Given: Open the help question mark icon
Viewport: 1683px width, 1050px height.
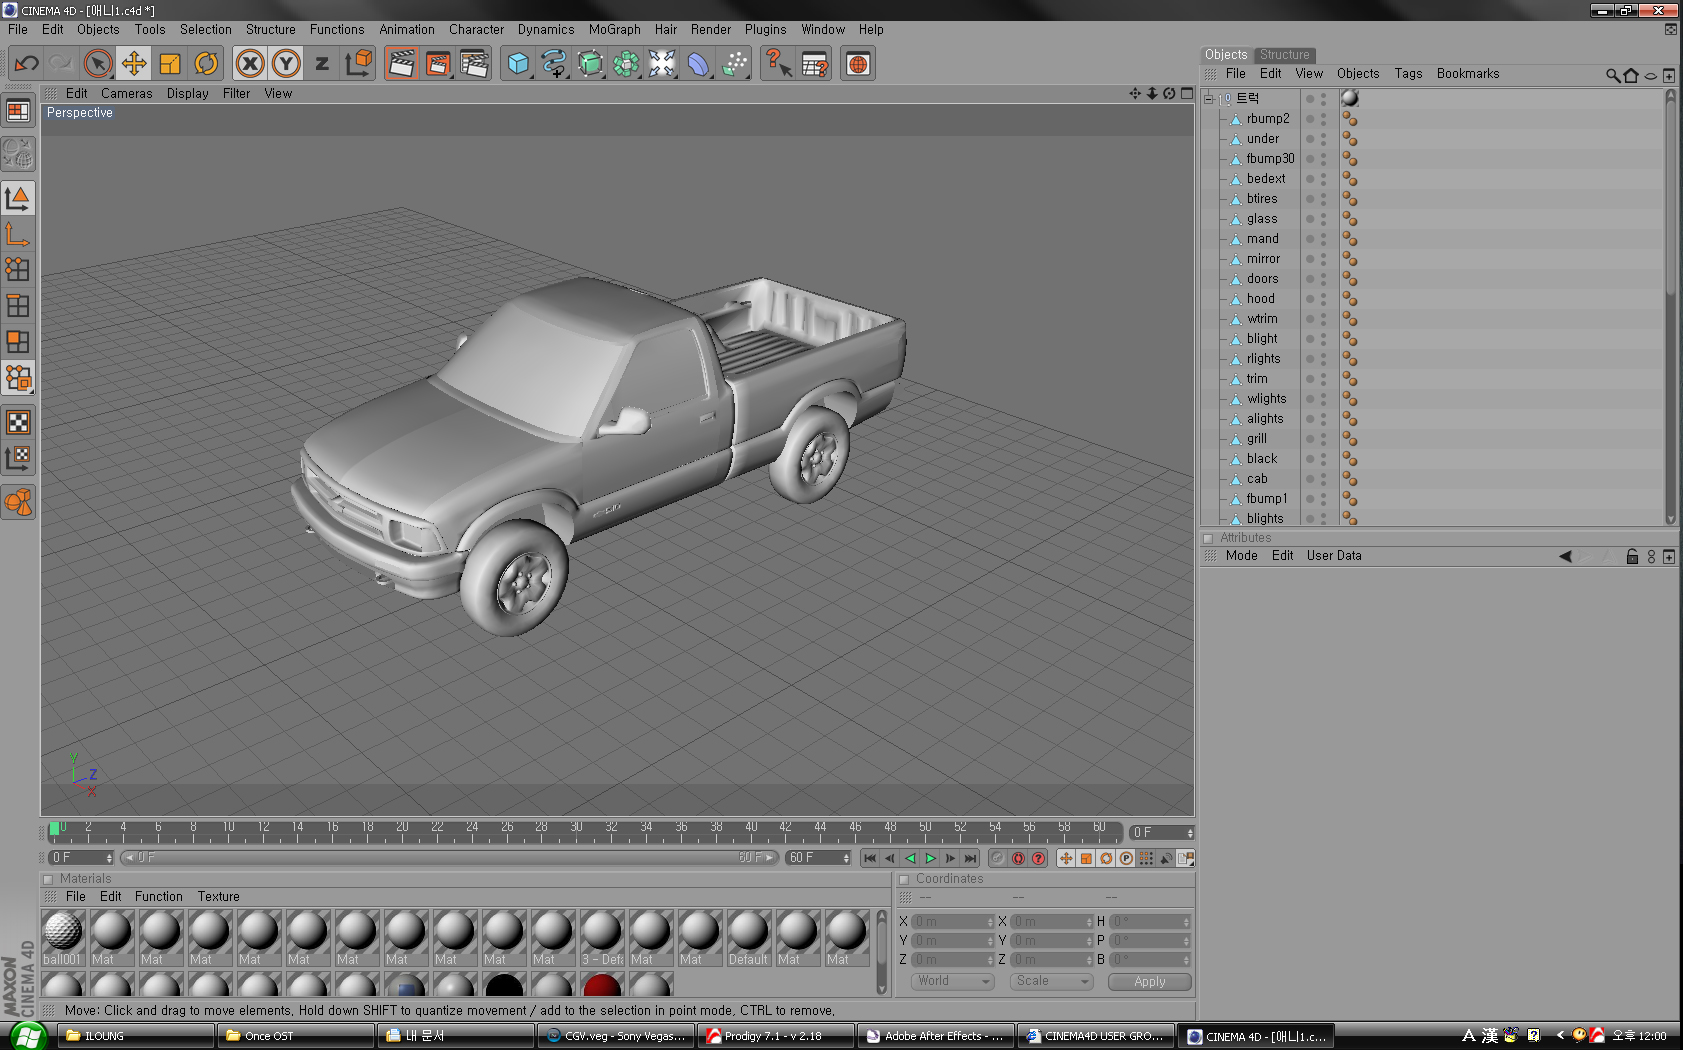Looking at the screenshot, I should pyautogui.click(x=778, y=64).
